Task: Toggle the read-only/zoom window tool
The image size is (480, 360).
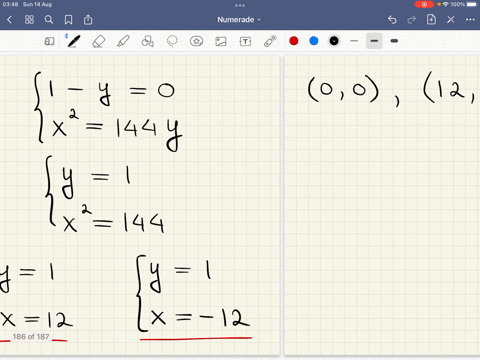Action: click(49, 41)
